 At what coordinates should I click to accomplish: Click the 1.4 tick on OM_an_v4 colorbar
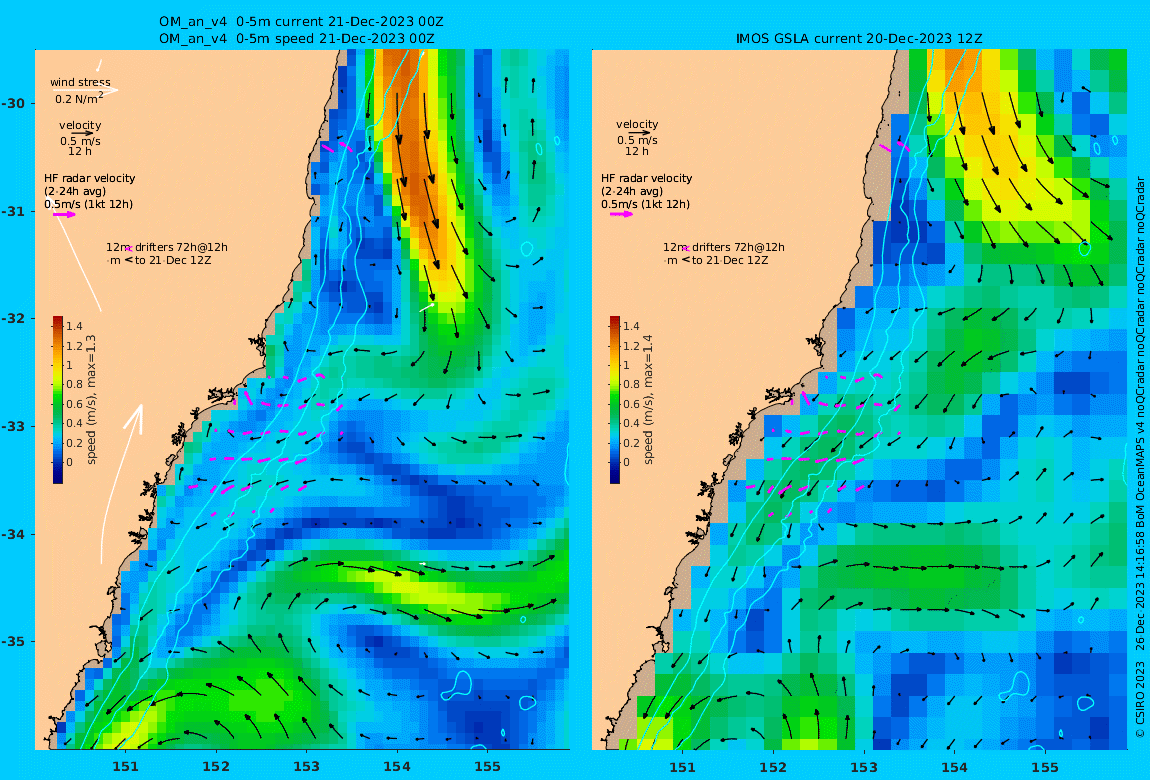74,326
